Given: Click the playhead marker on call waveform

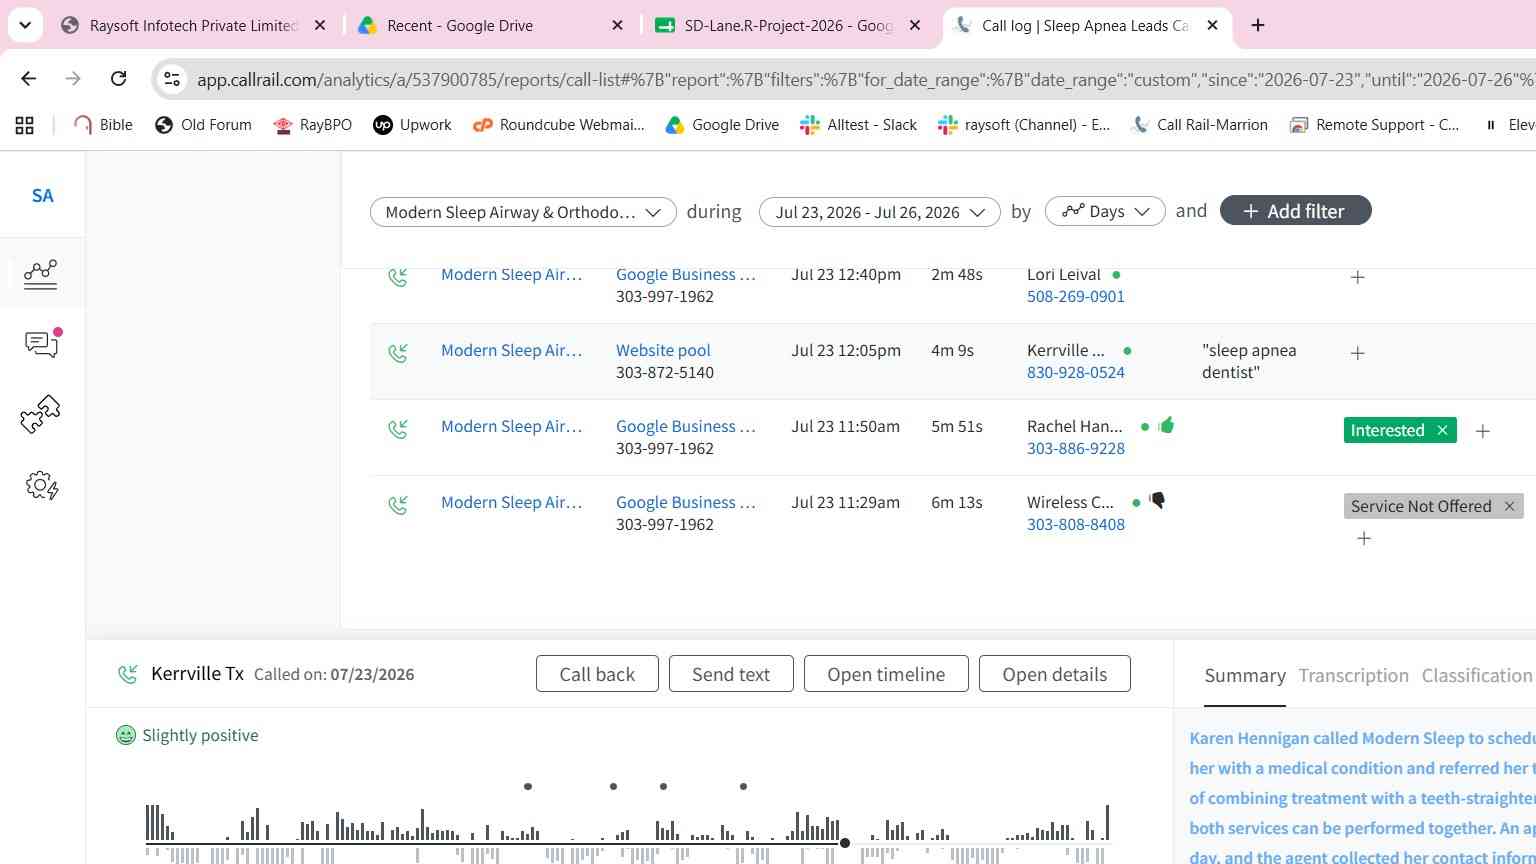Looking at the screenshot, I should pyautogui.click(x=845, y=844).
